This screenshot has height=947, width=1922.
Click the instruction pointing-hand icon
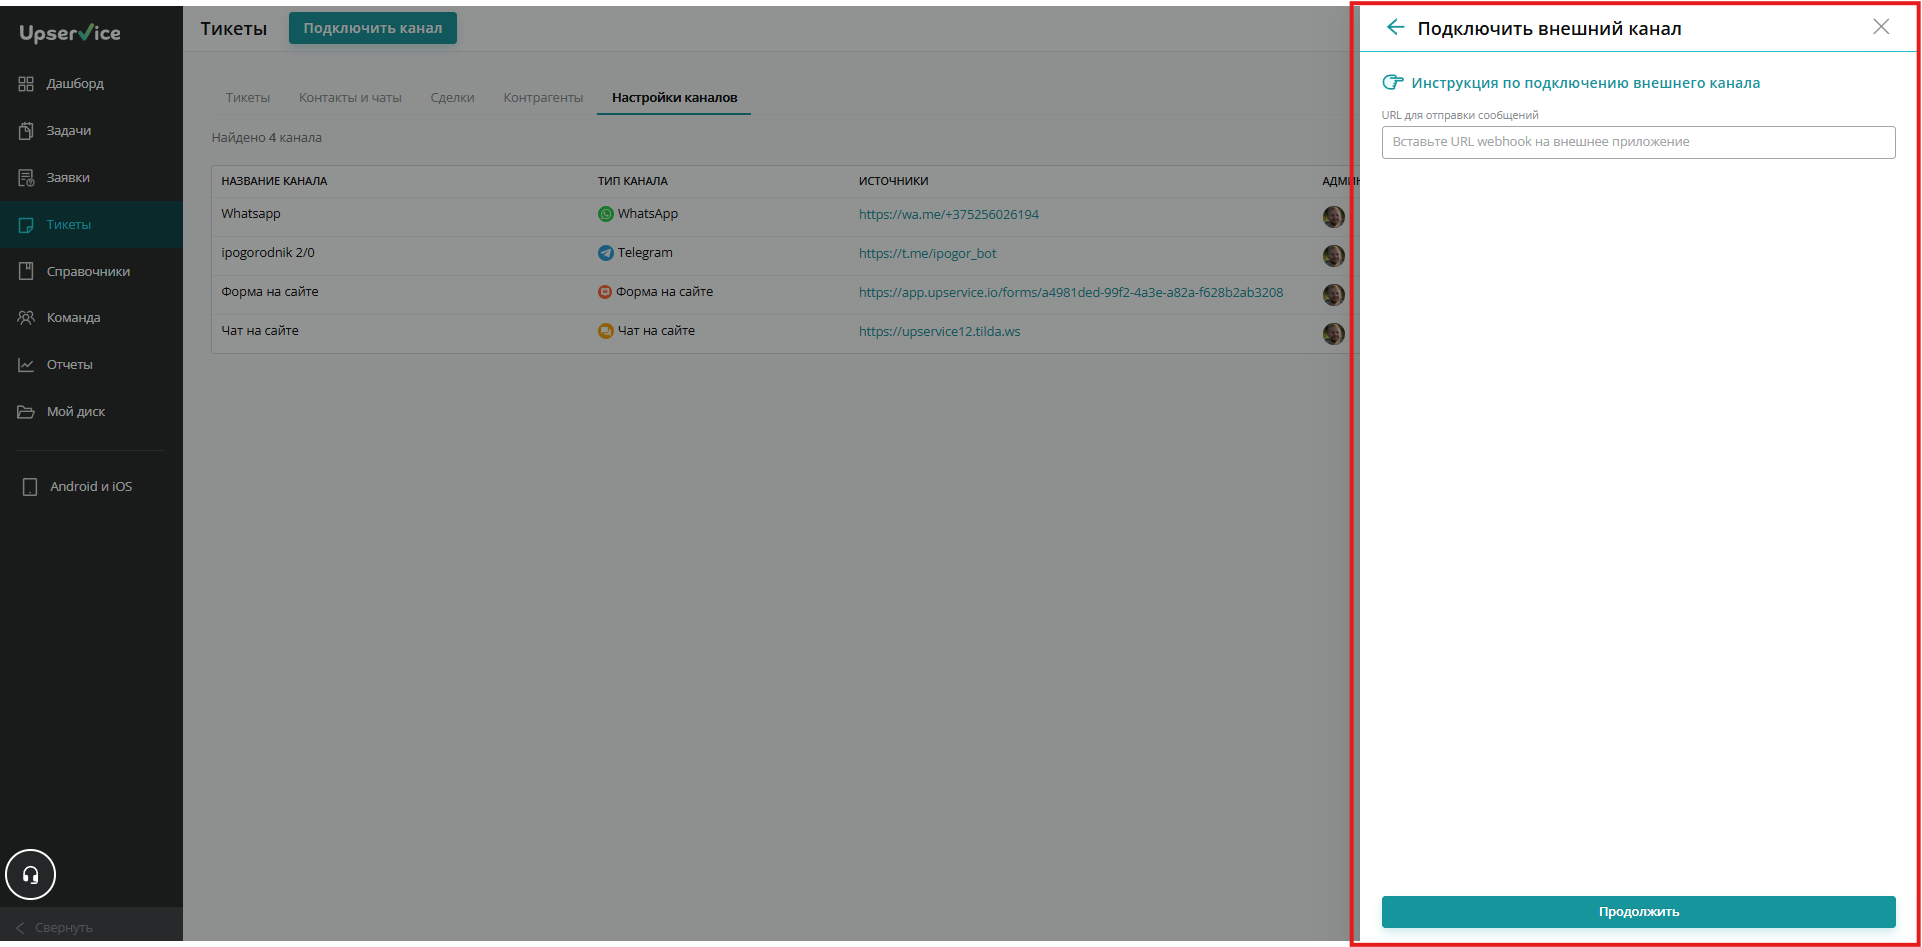pyautogui.click(x=1392, y=82)
